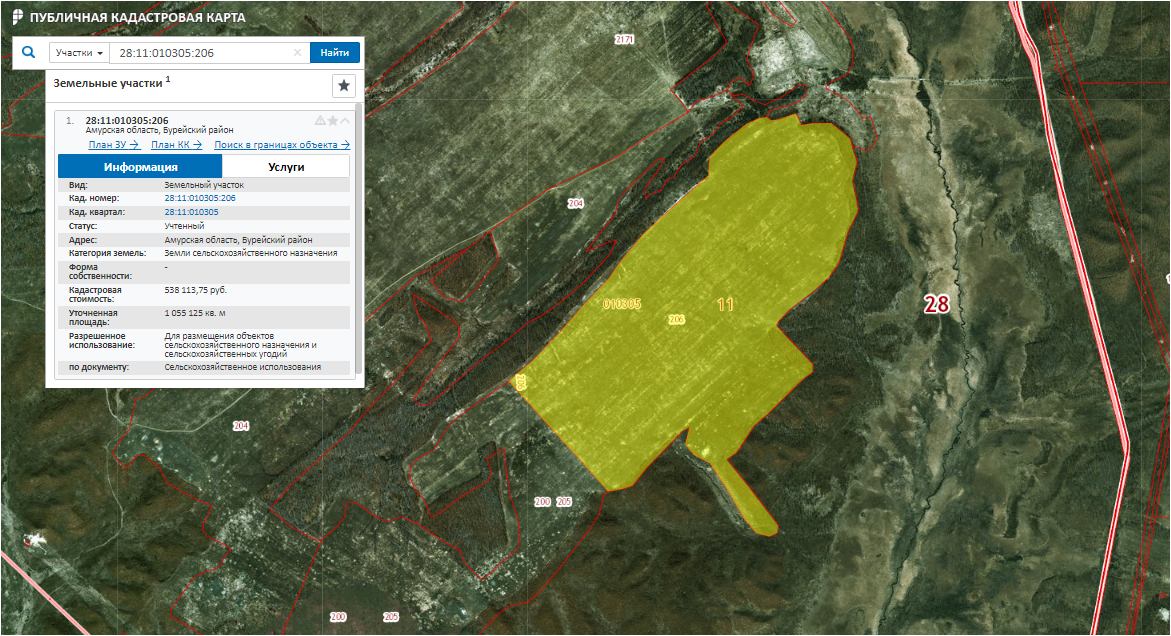Open the Участки search type dropdown

tap(79, 52)
